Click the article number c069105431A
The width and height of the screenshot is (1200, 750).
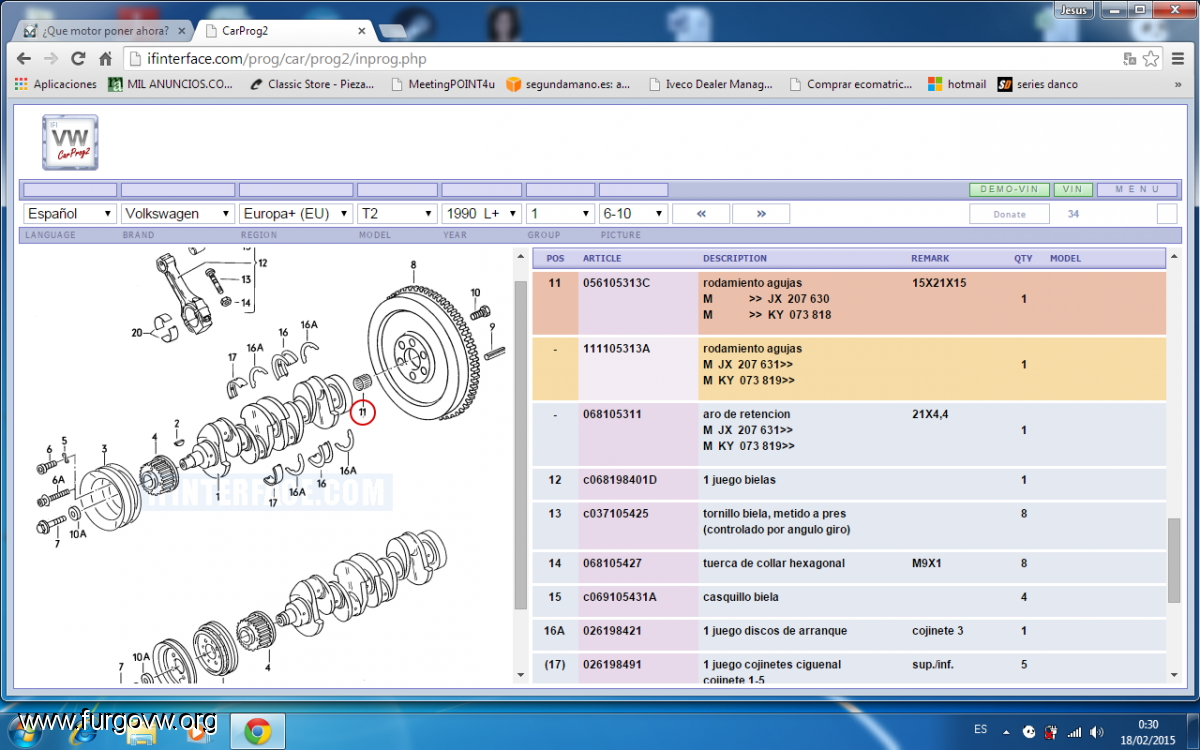[620, 597]
